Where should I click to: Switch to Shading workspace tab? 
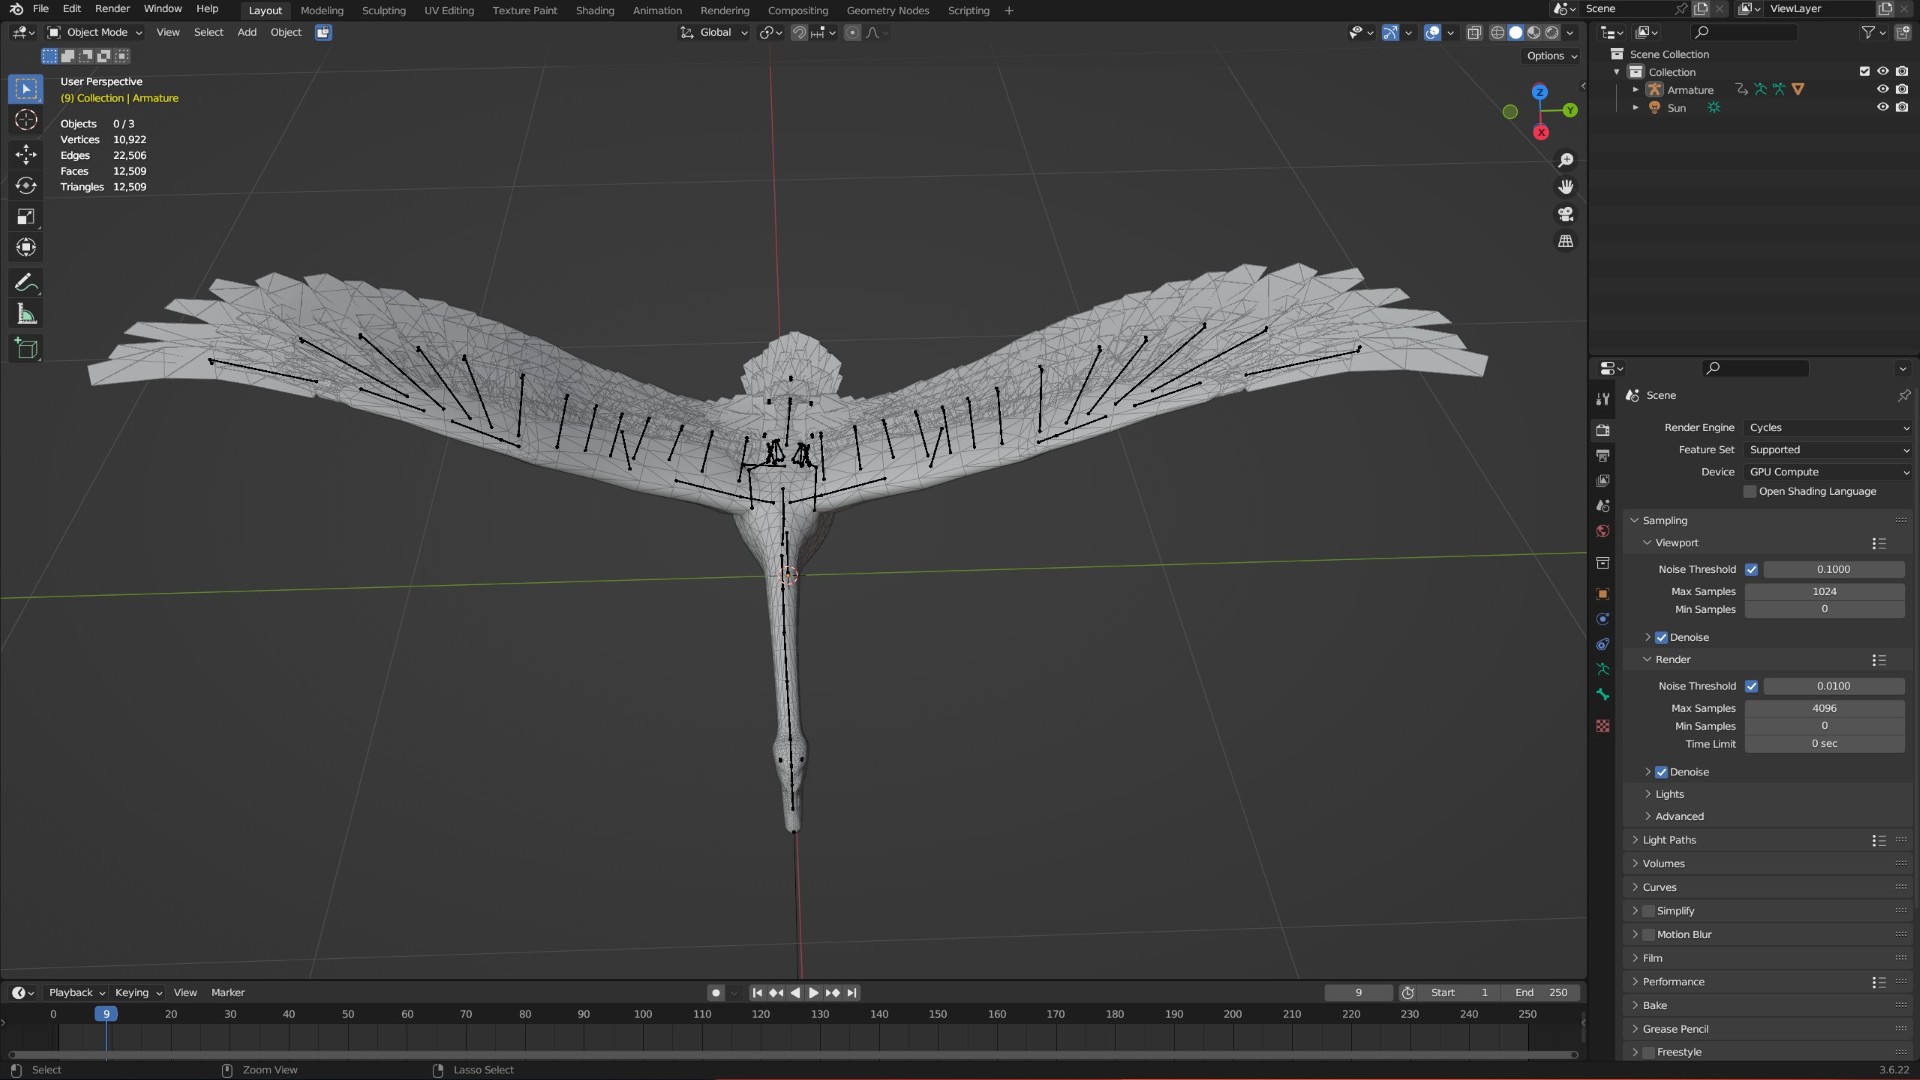coord(595,11)
